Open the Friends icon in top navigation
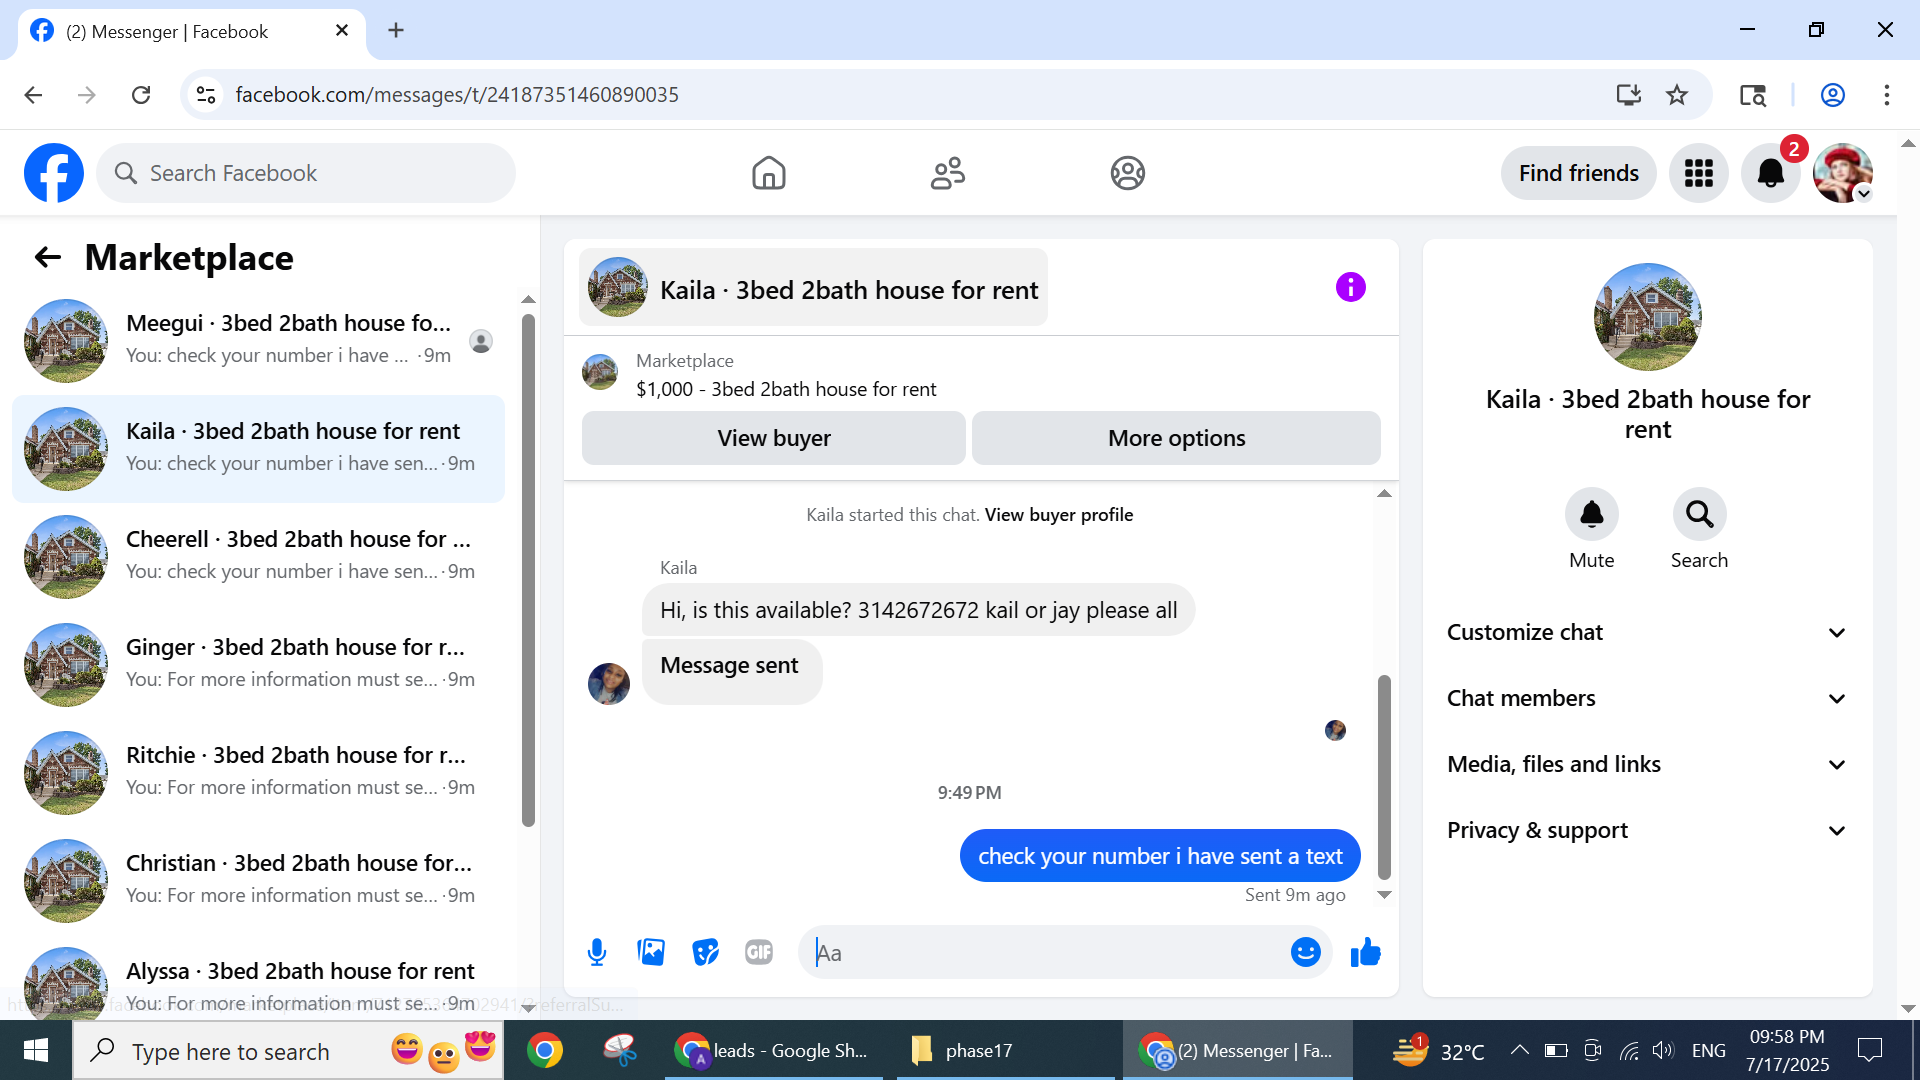Screen dimensions: 1920x1080 tap(948, 173)
